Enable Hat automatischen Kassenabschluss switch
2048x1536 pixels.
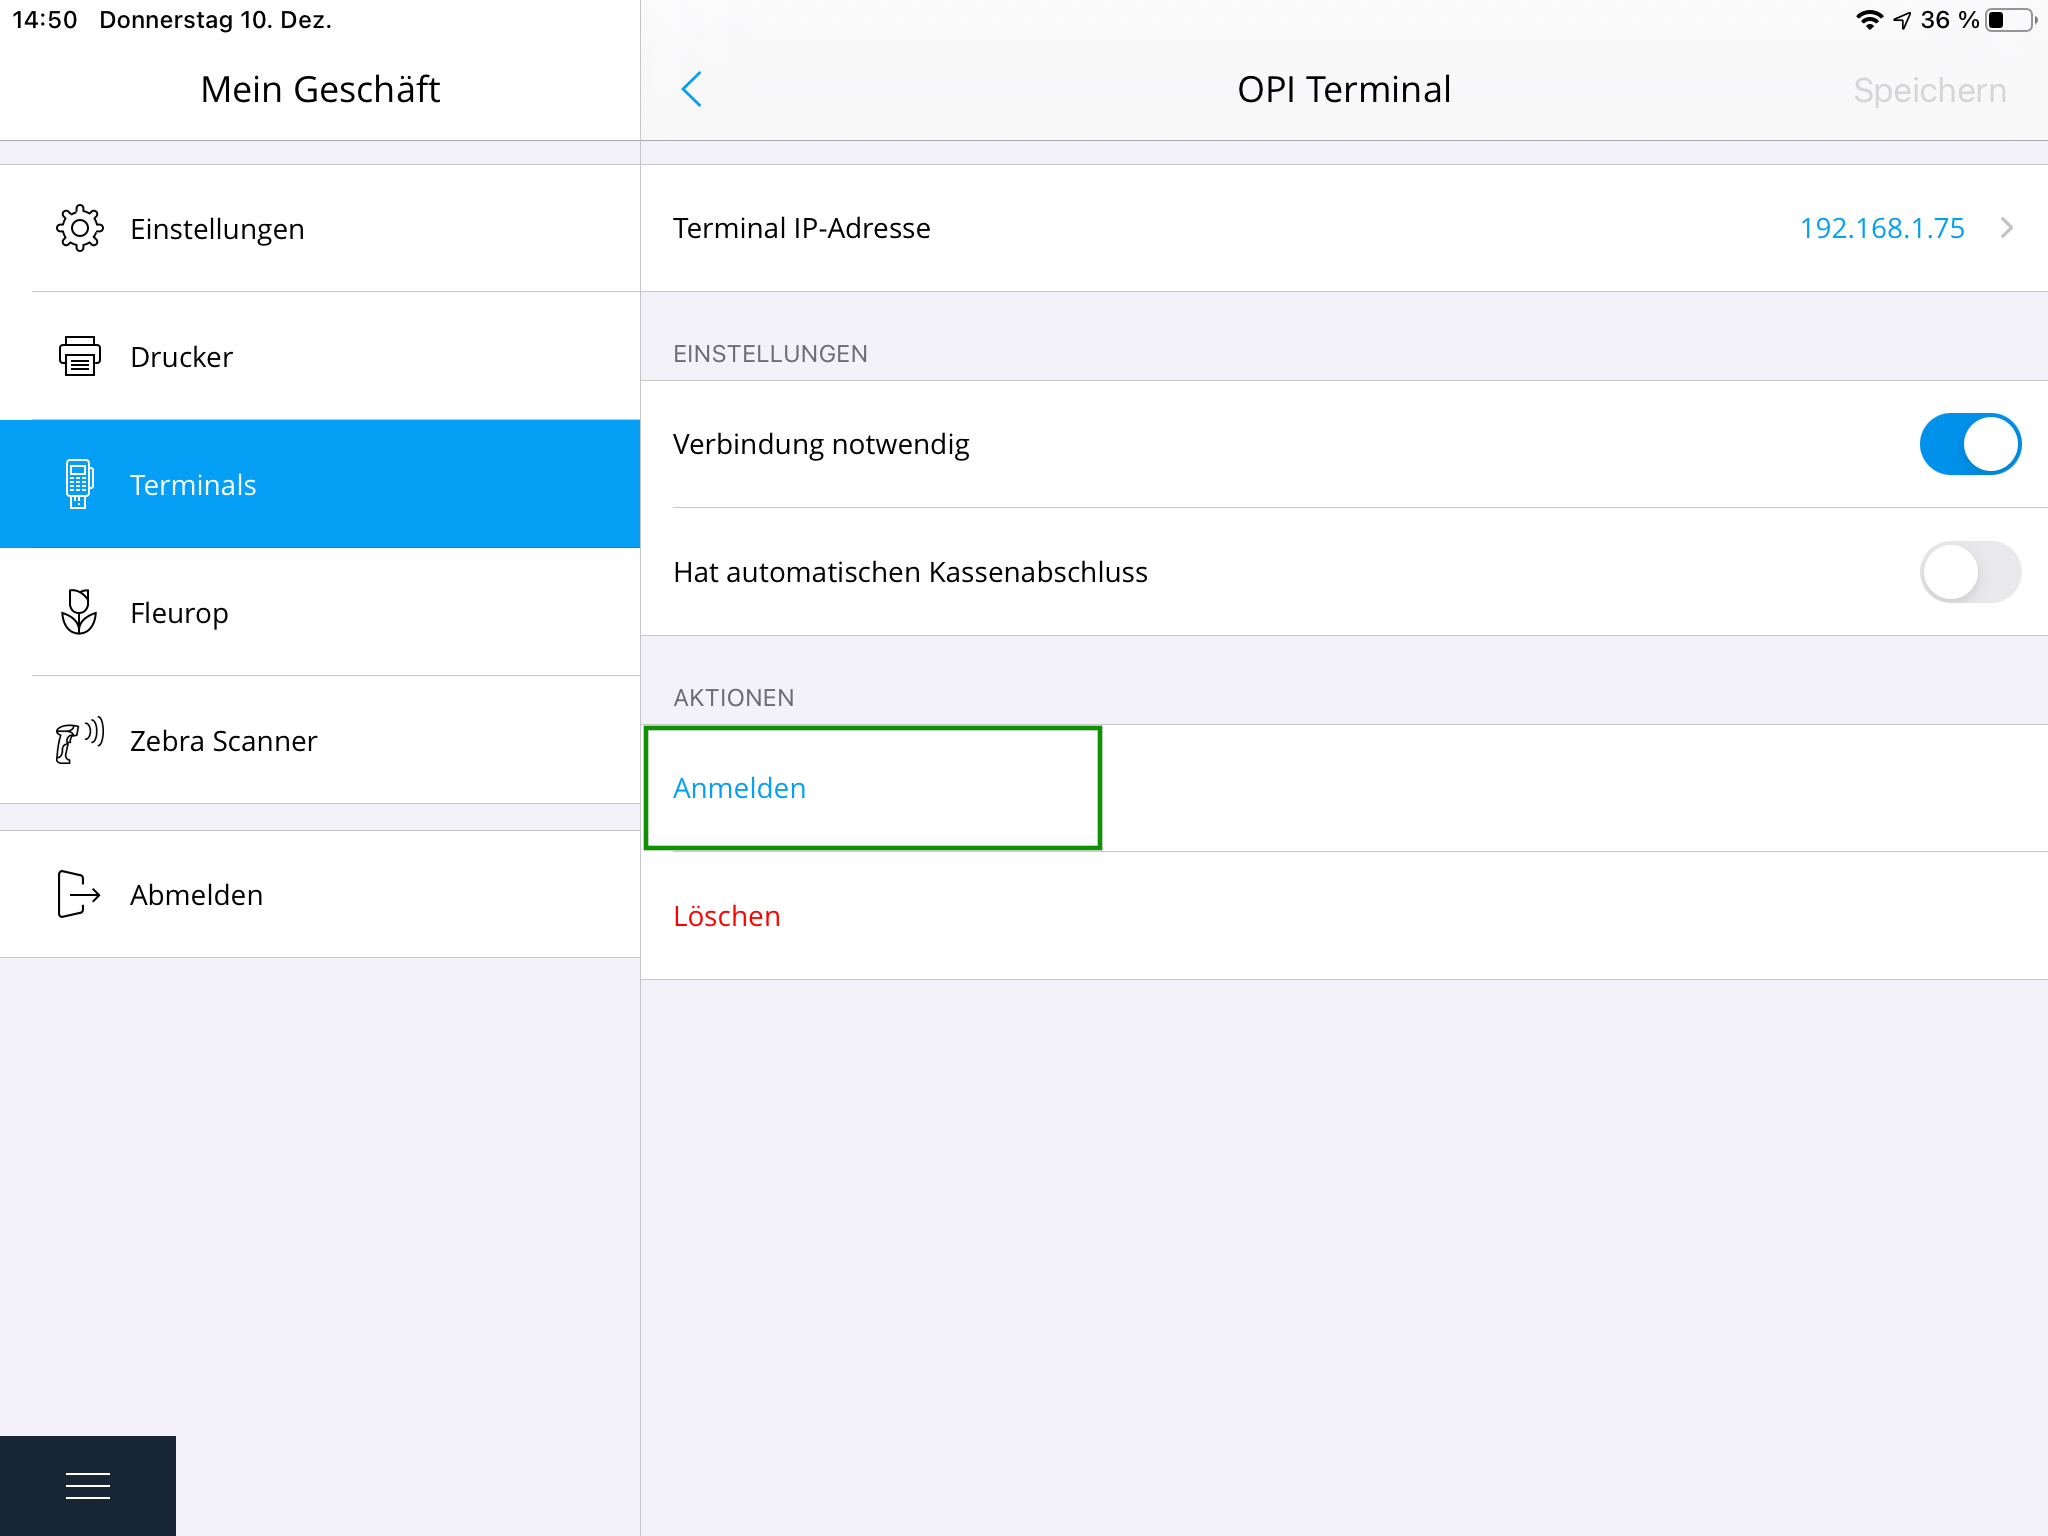pos(1969,572)
